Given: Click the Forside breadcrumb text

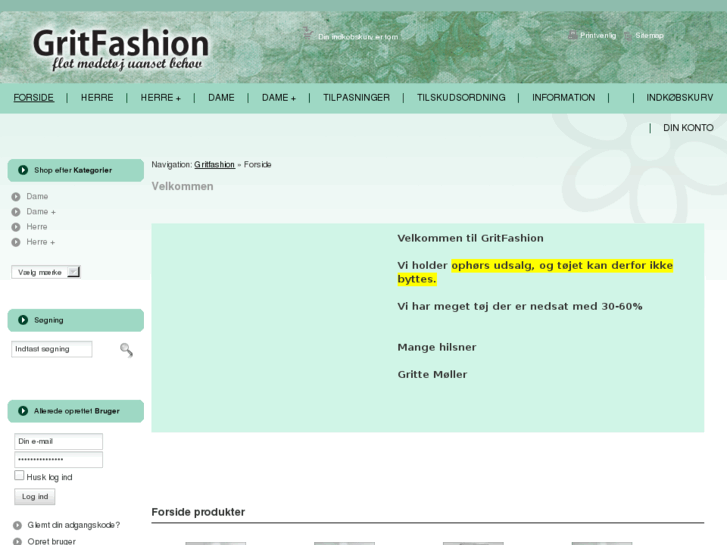Looking at the screenshot, I should click(258, 165).
